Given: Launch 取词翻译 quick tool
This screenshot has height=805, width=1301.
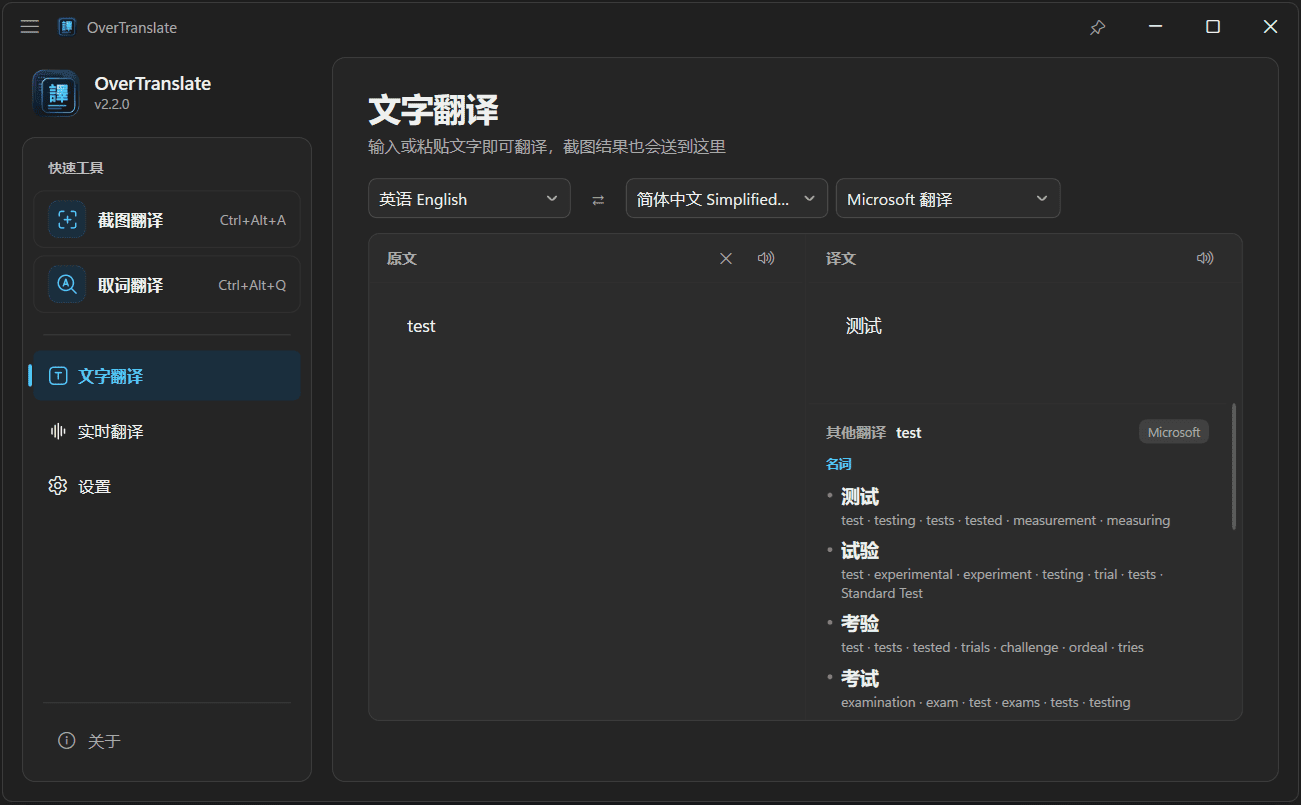Looking at the screenshot, I should pos(167,285).
